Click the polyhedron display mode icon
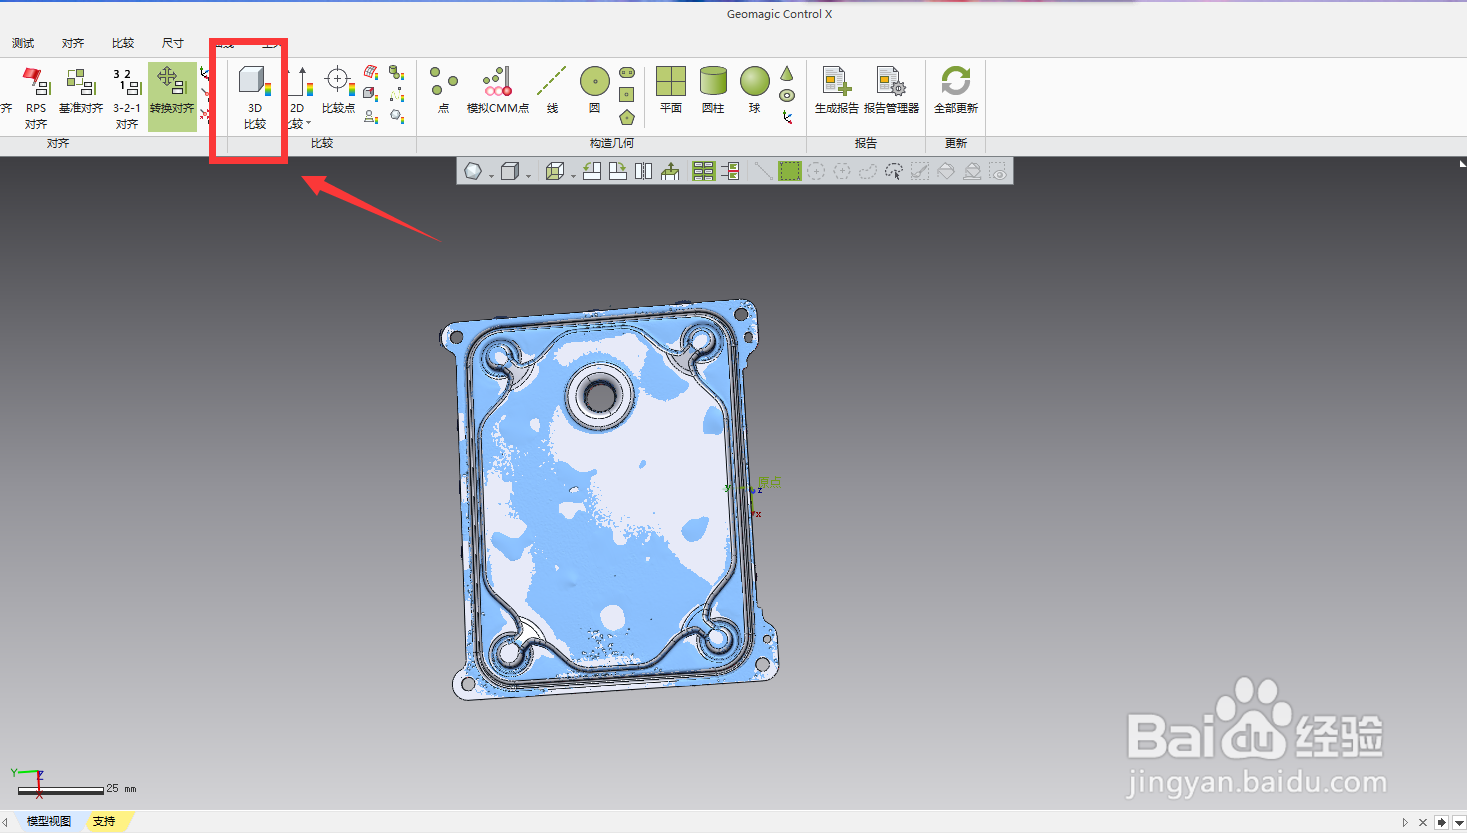 tap(473, 171)
